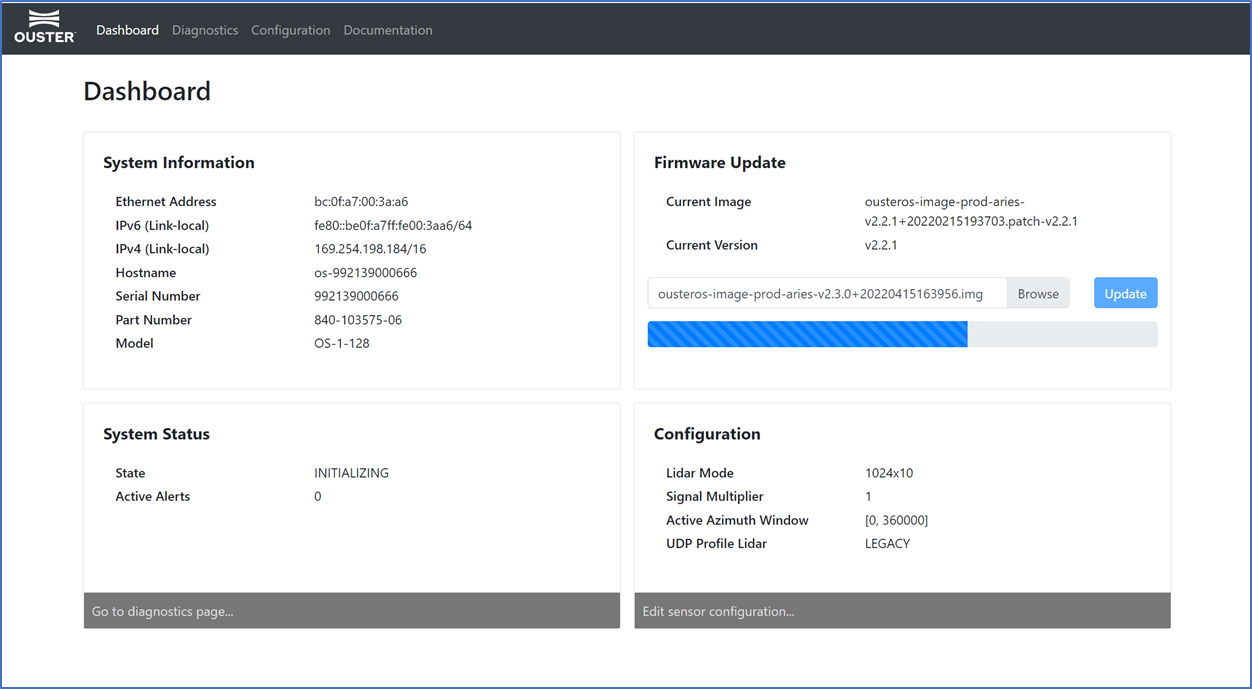Click the IPv4 (Link-local) label
The image size is (1252, 689).
point(162,249)
